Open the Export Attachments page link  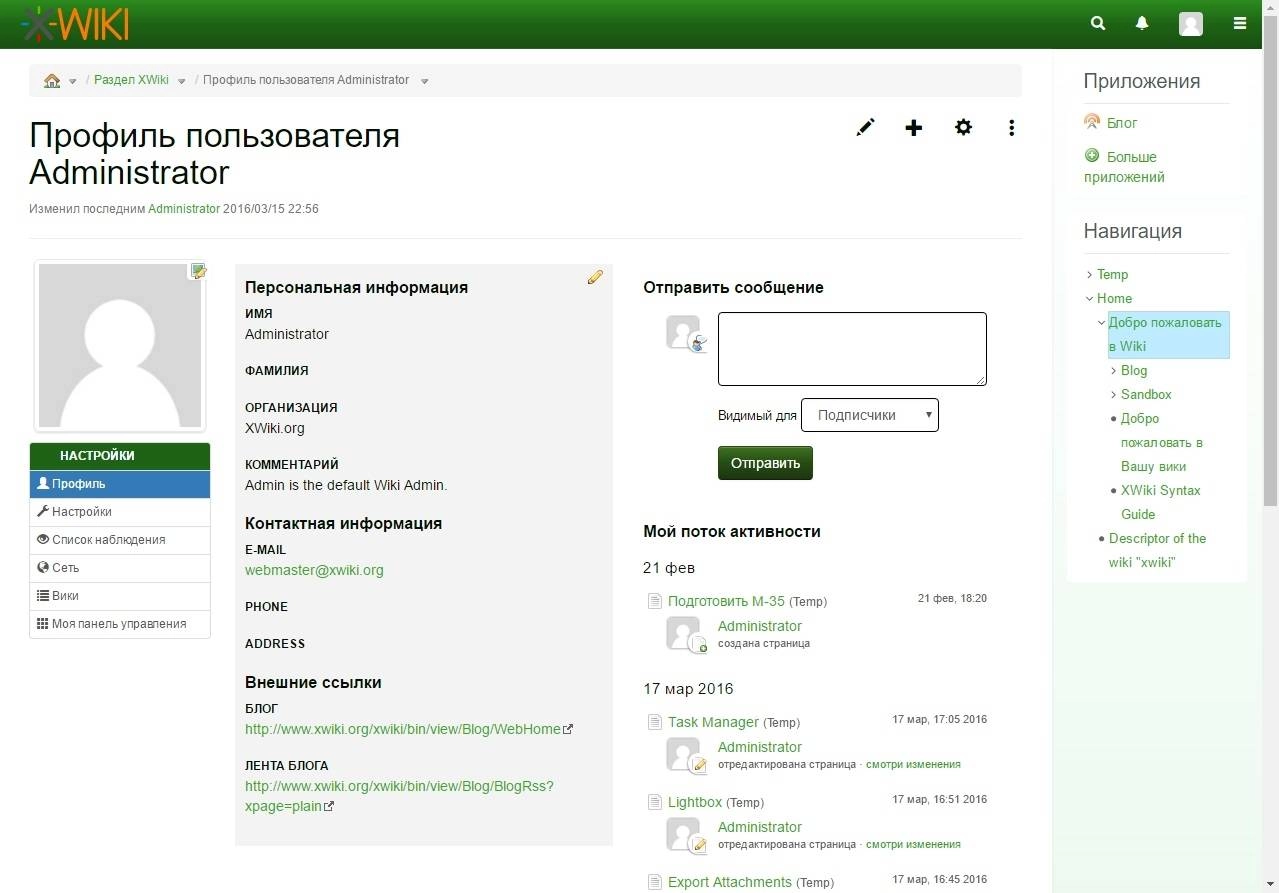(x=730, y=882)
